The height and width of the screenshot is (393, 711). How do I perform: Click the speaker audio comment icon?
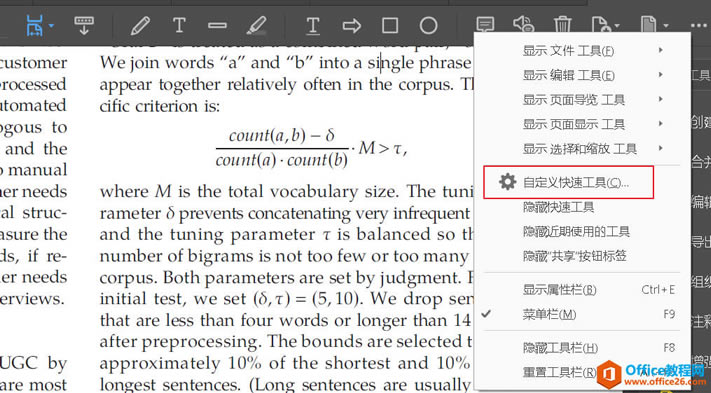click(x=523, y=24)
